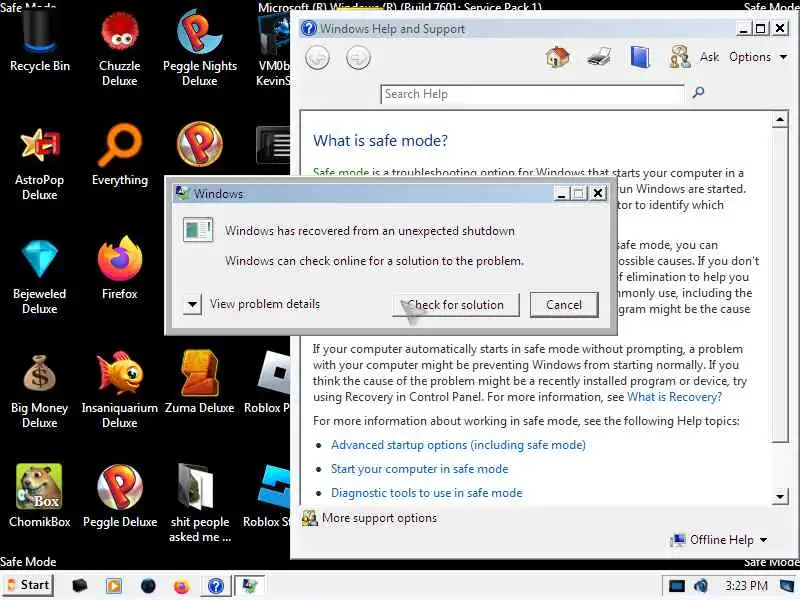The width and height of the screenshot is (800, 600).
Task: Click the volume icon in system tray
Action: (x=702, y=586)
